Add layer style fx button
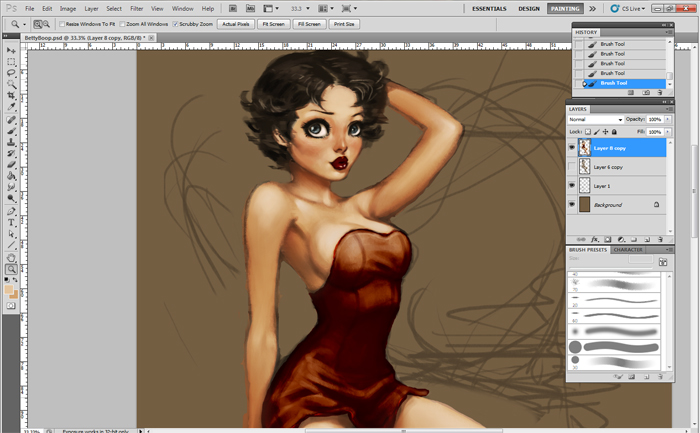 click(595, 240)
